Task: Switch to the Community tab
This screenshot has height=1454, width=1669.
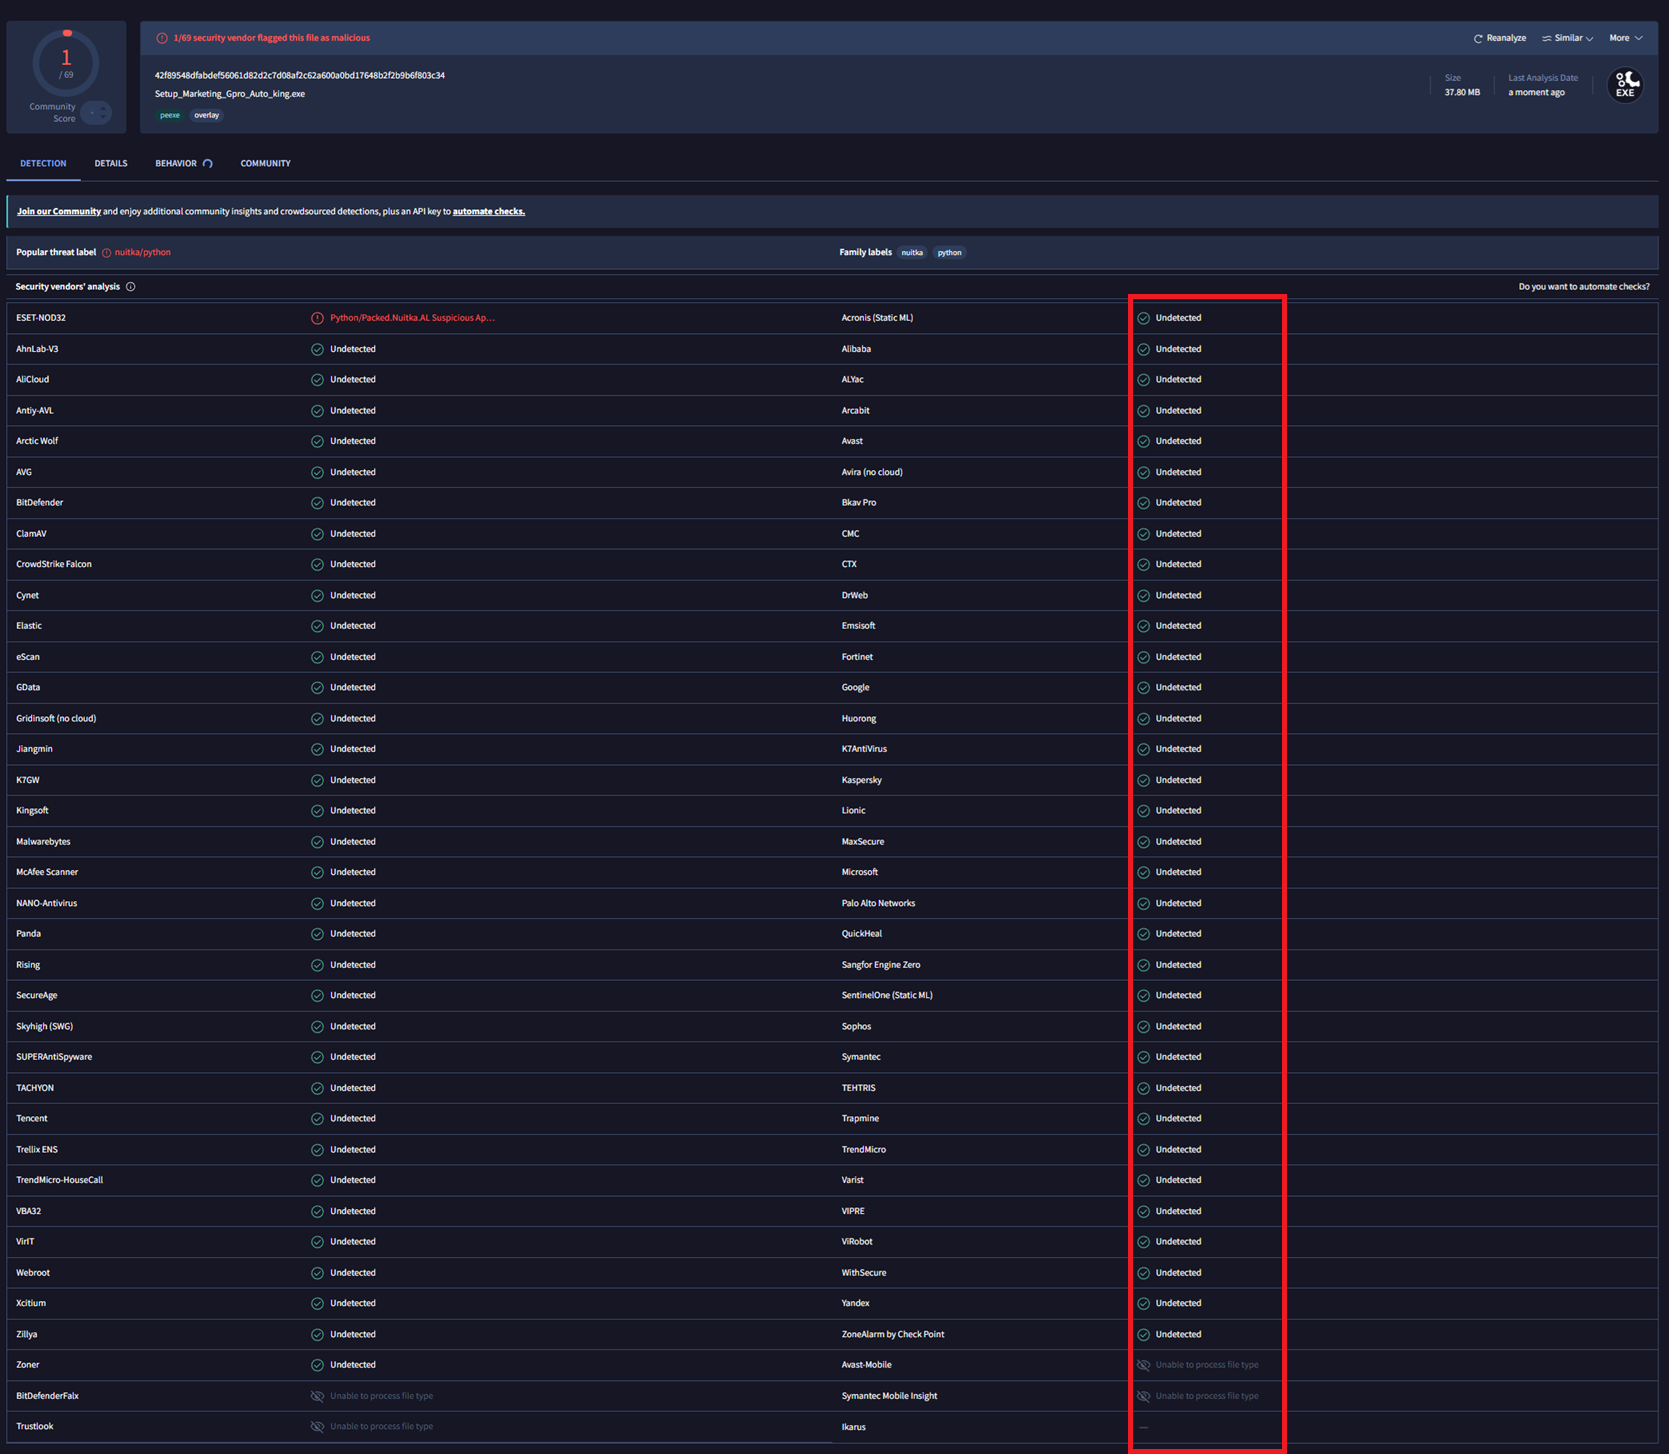Action: click(x=265, y=163)
